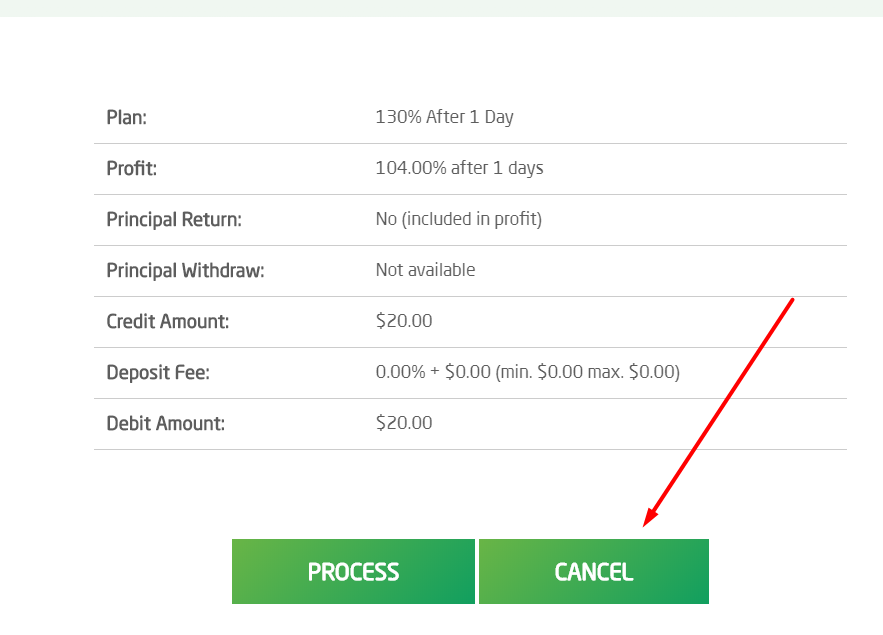Image resolution: width=883 pixels, height=635 pixels.
Task: Click the '130% After 1 Day' plan value
Action: tap(444, 117)
